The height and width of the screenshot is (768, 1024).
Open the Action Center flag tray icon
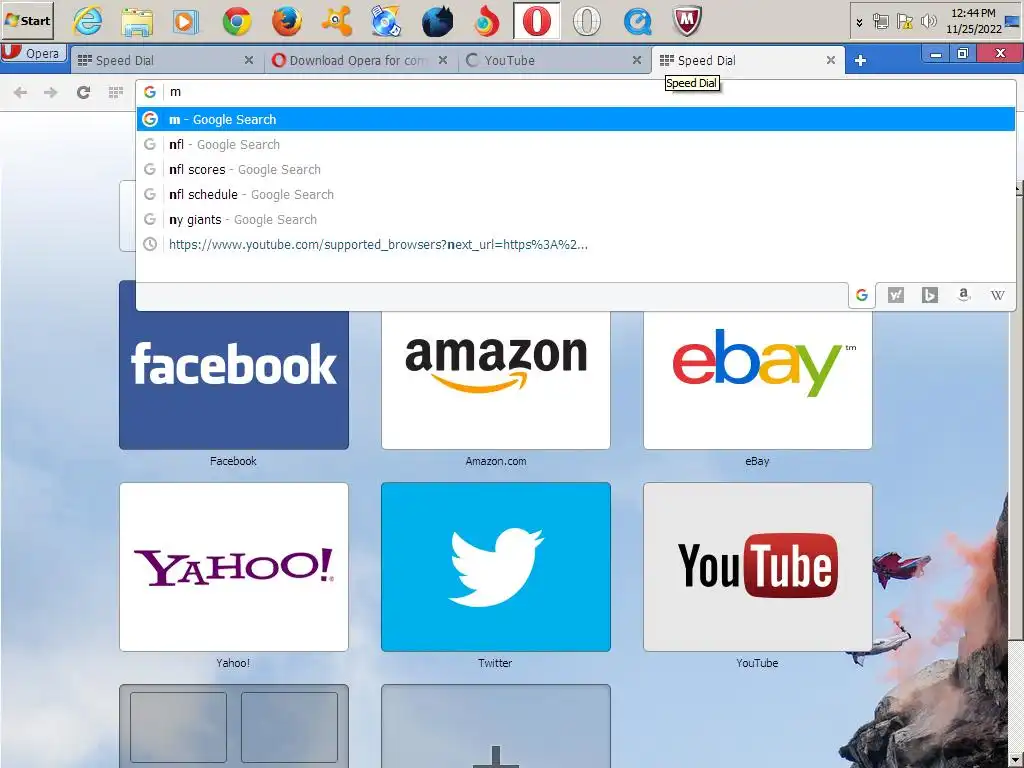(x=904, y=22)
